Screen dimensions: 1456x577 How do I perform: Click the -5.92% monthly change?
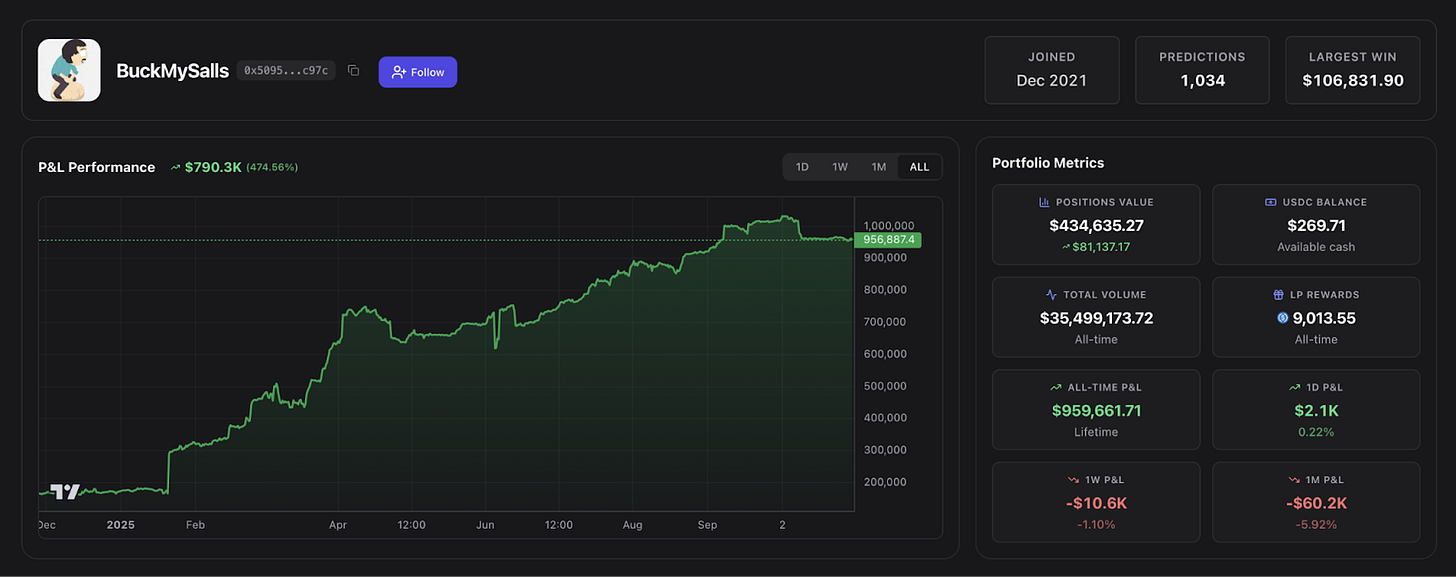tap(1316, 524)
